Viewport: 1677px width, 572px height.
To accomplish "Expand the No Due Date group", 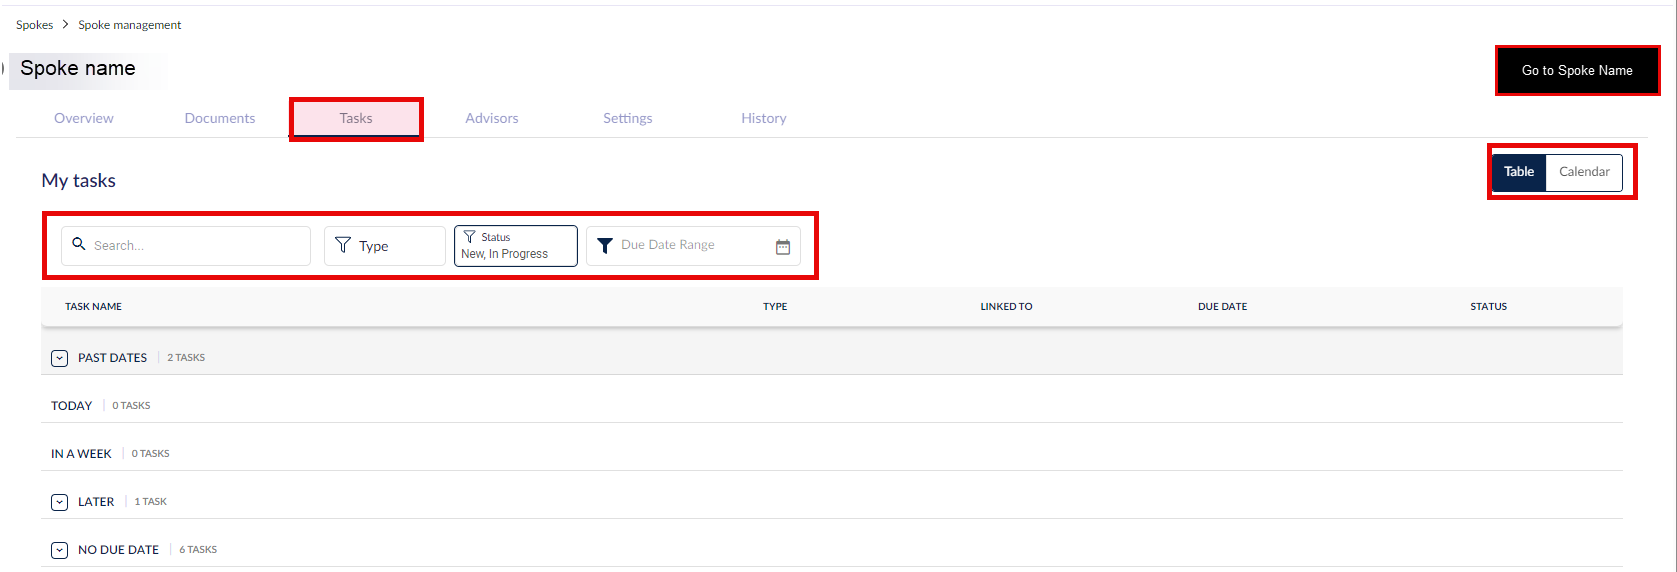I will click(x=60, y=550).
